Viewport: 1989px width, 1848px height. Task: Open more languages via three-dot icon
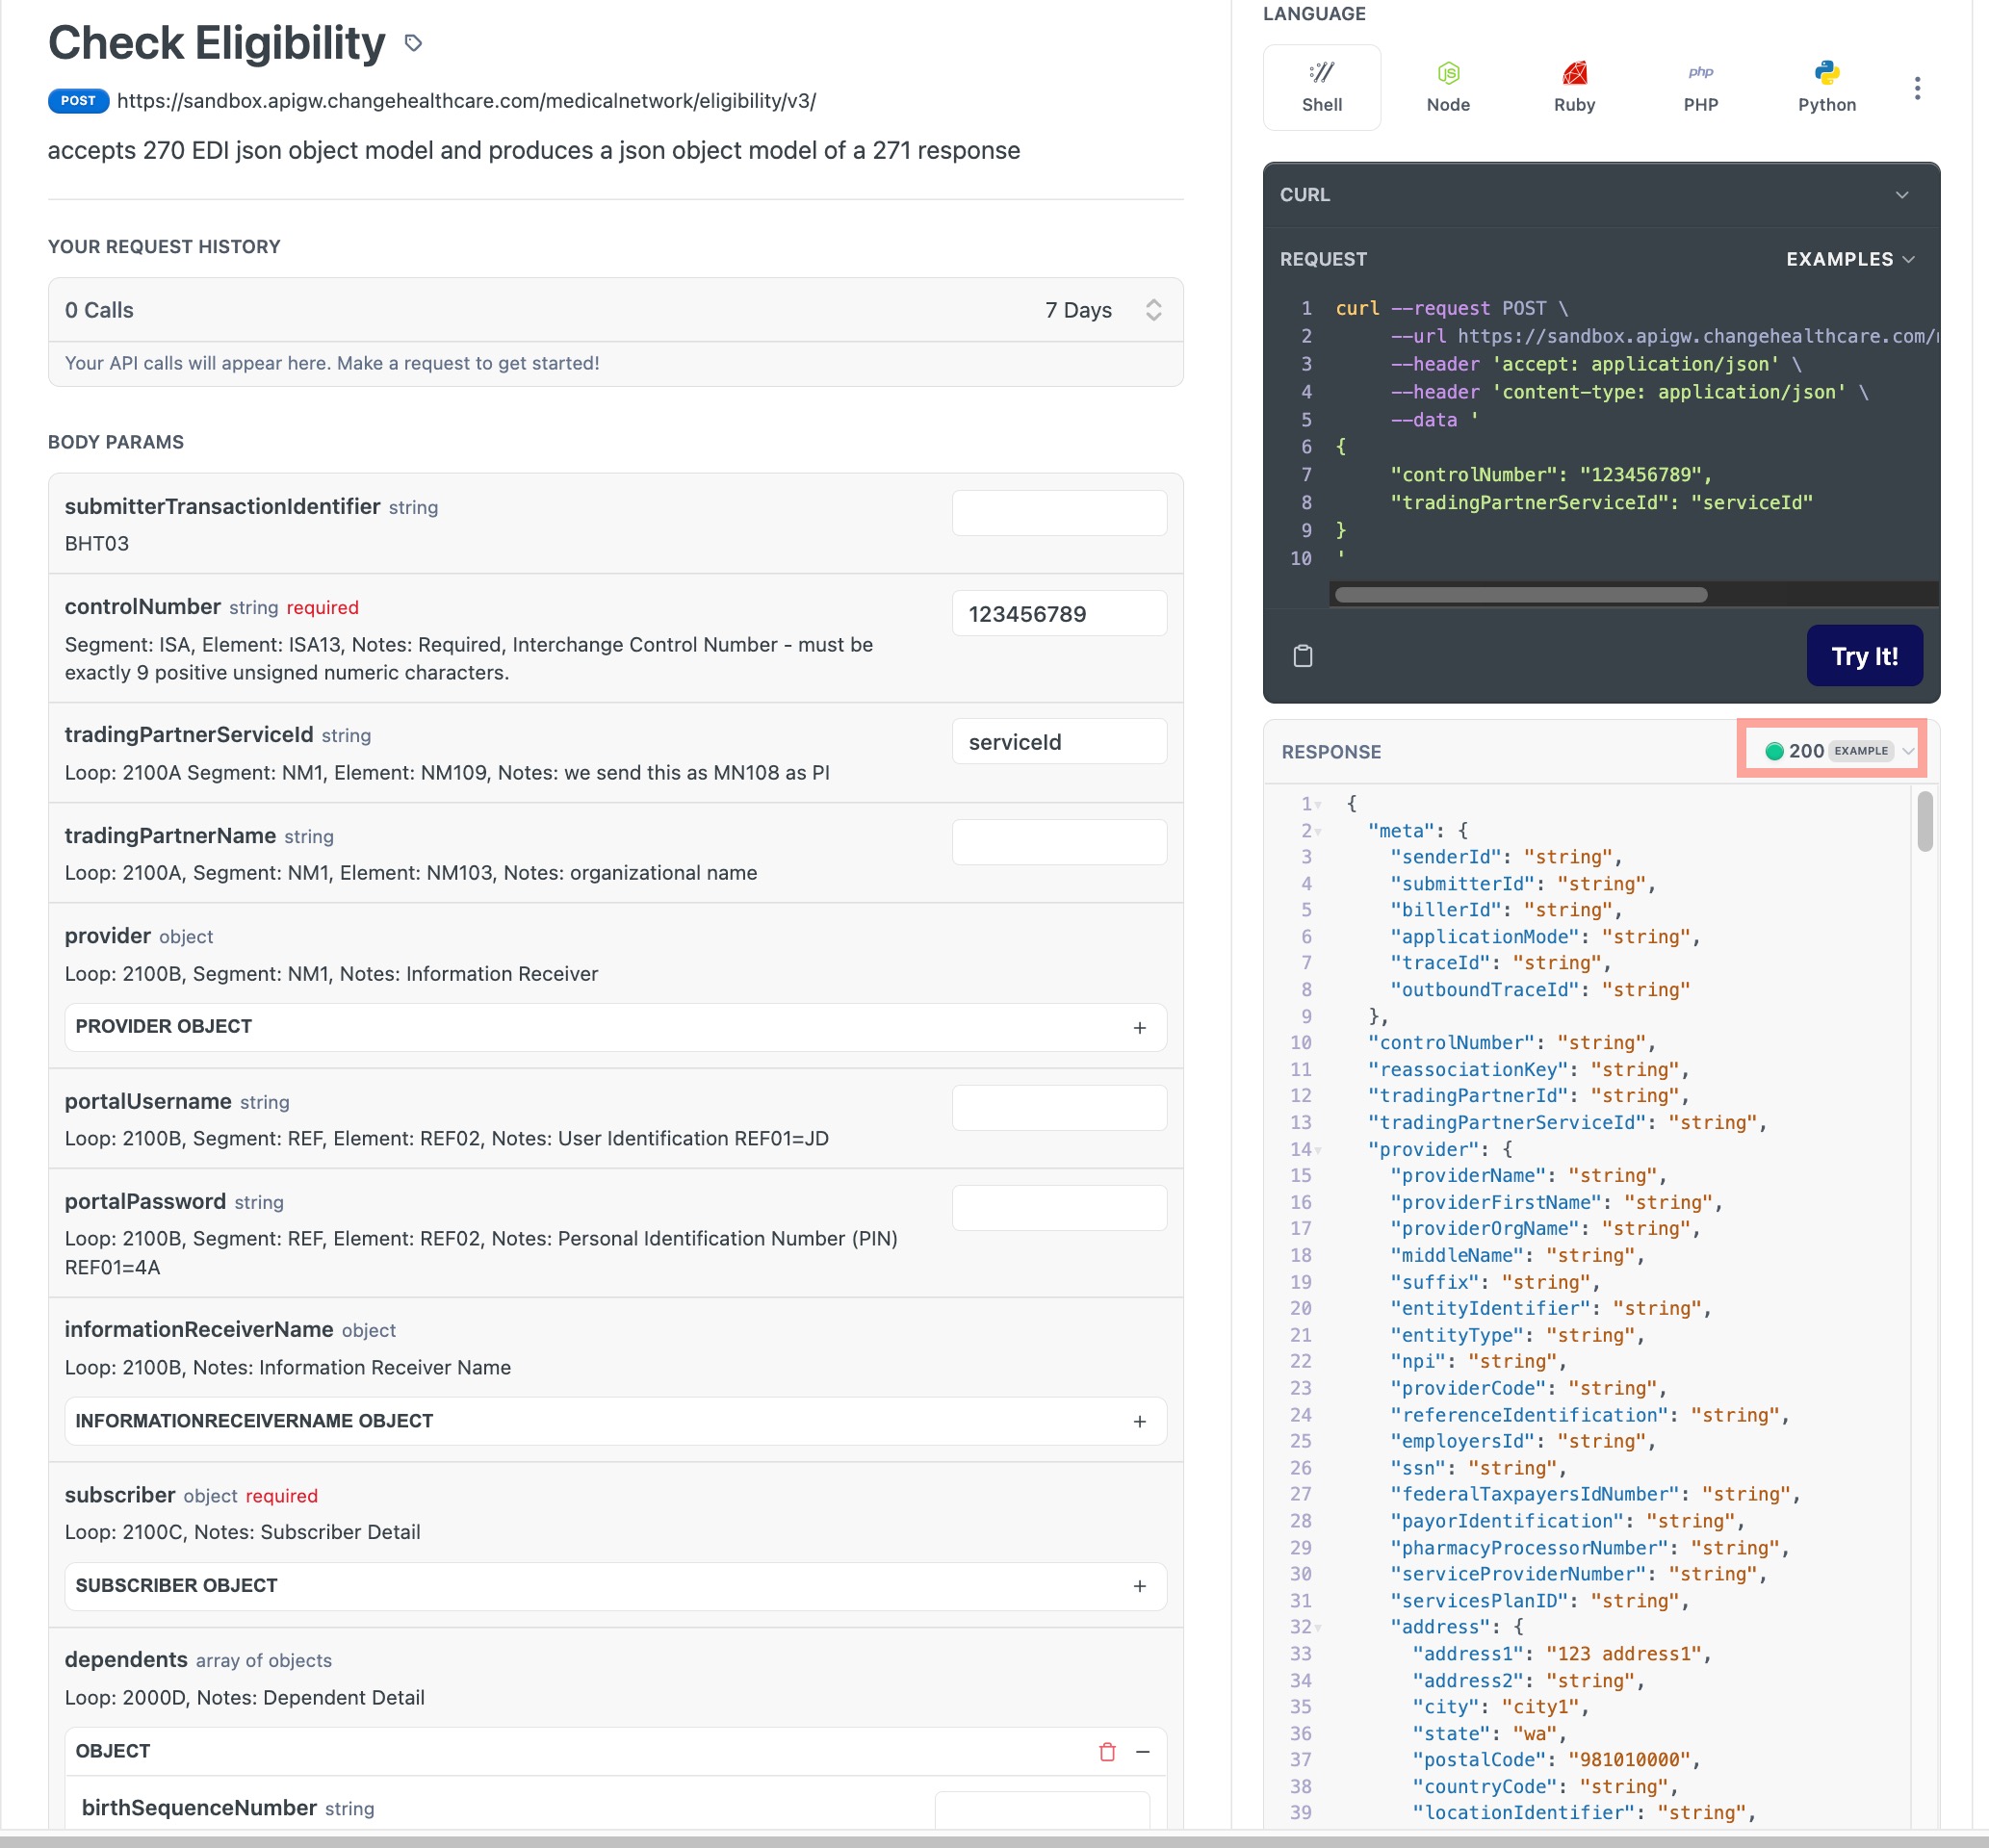(1916, 88)
